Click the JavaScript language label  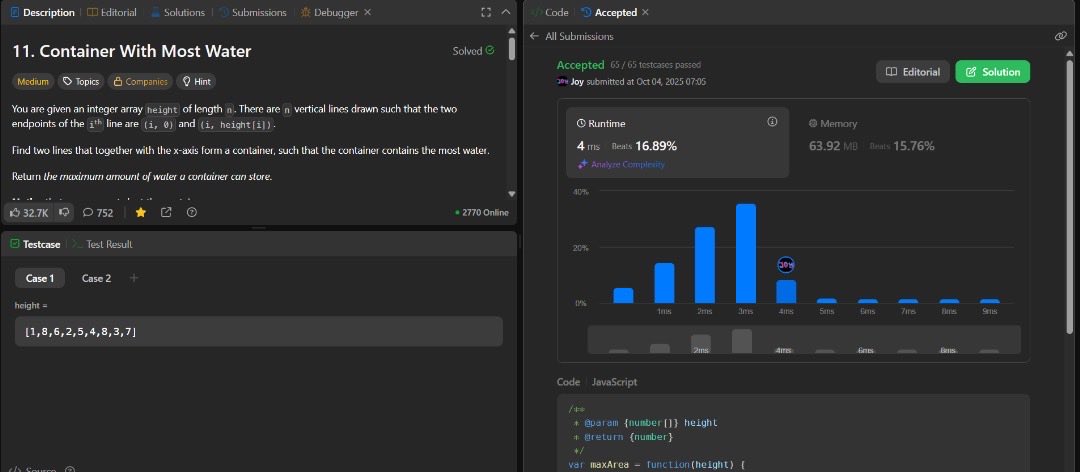pyautogui.click(x=614, y=382)
